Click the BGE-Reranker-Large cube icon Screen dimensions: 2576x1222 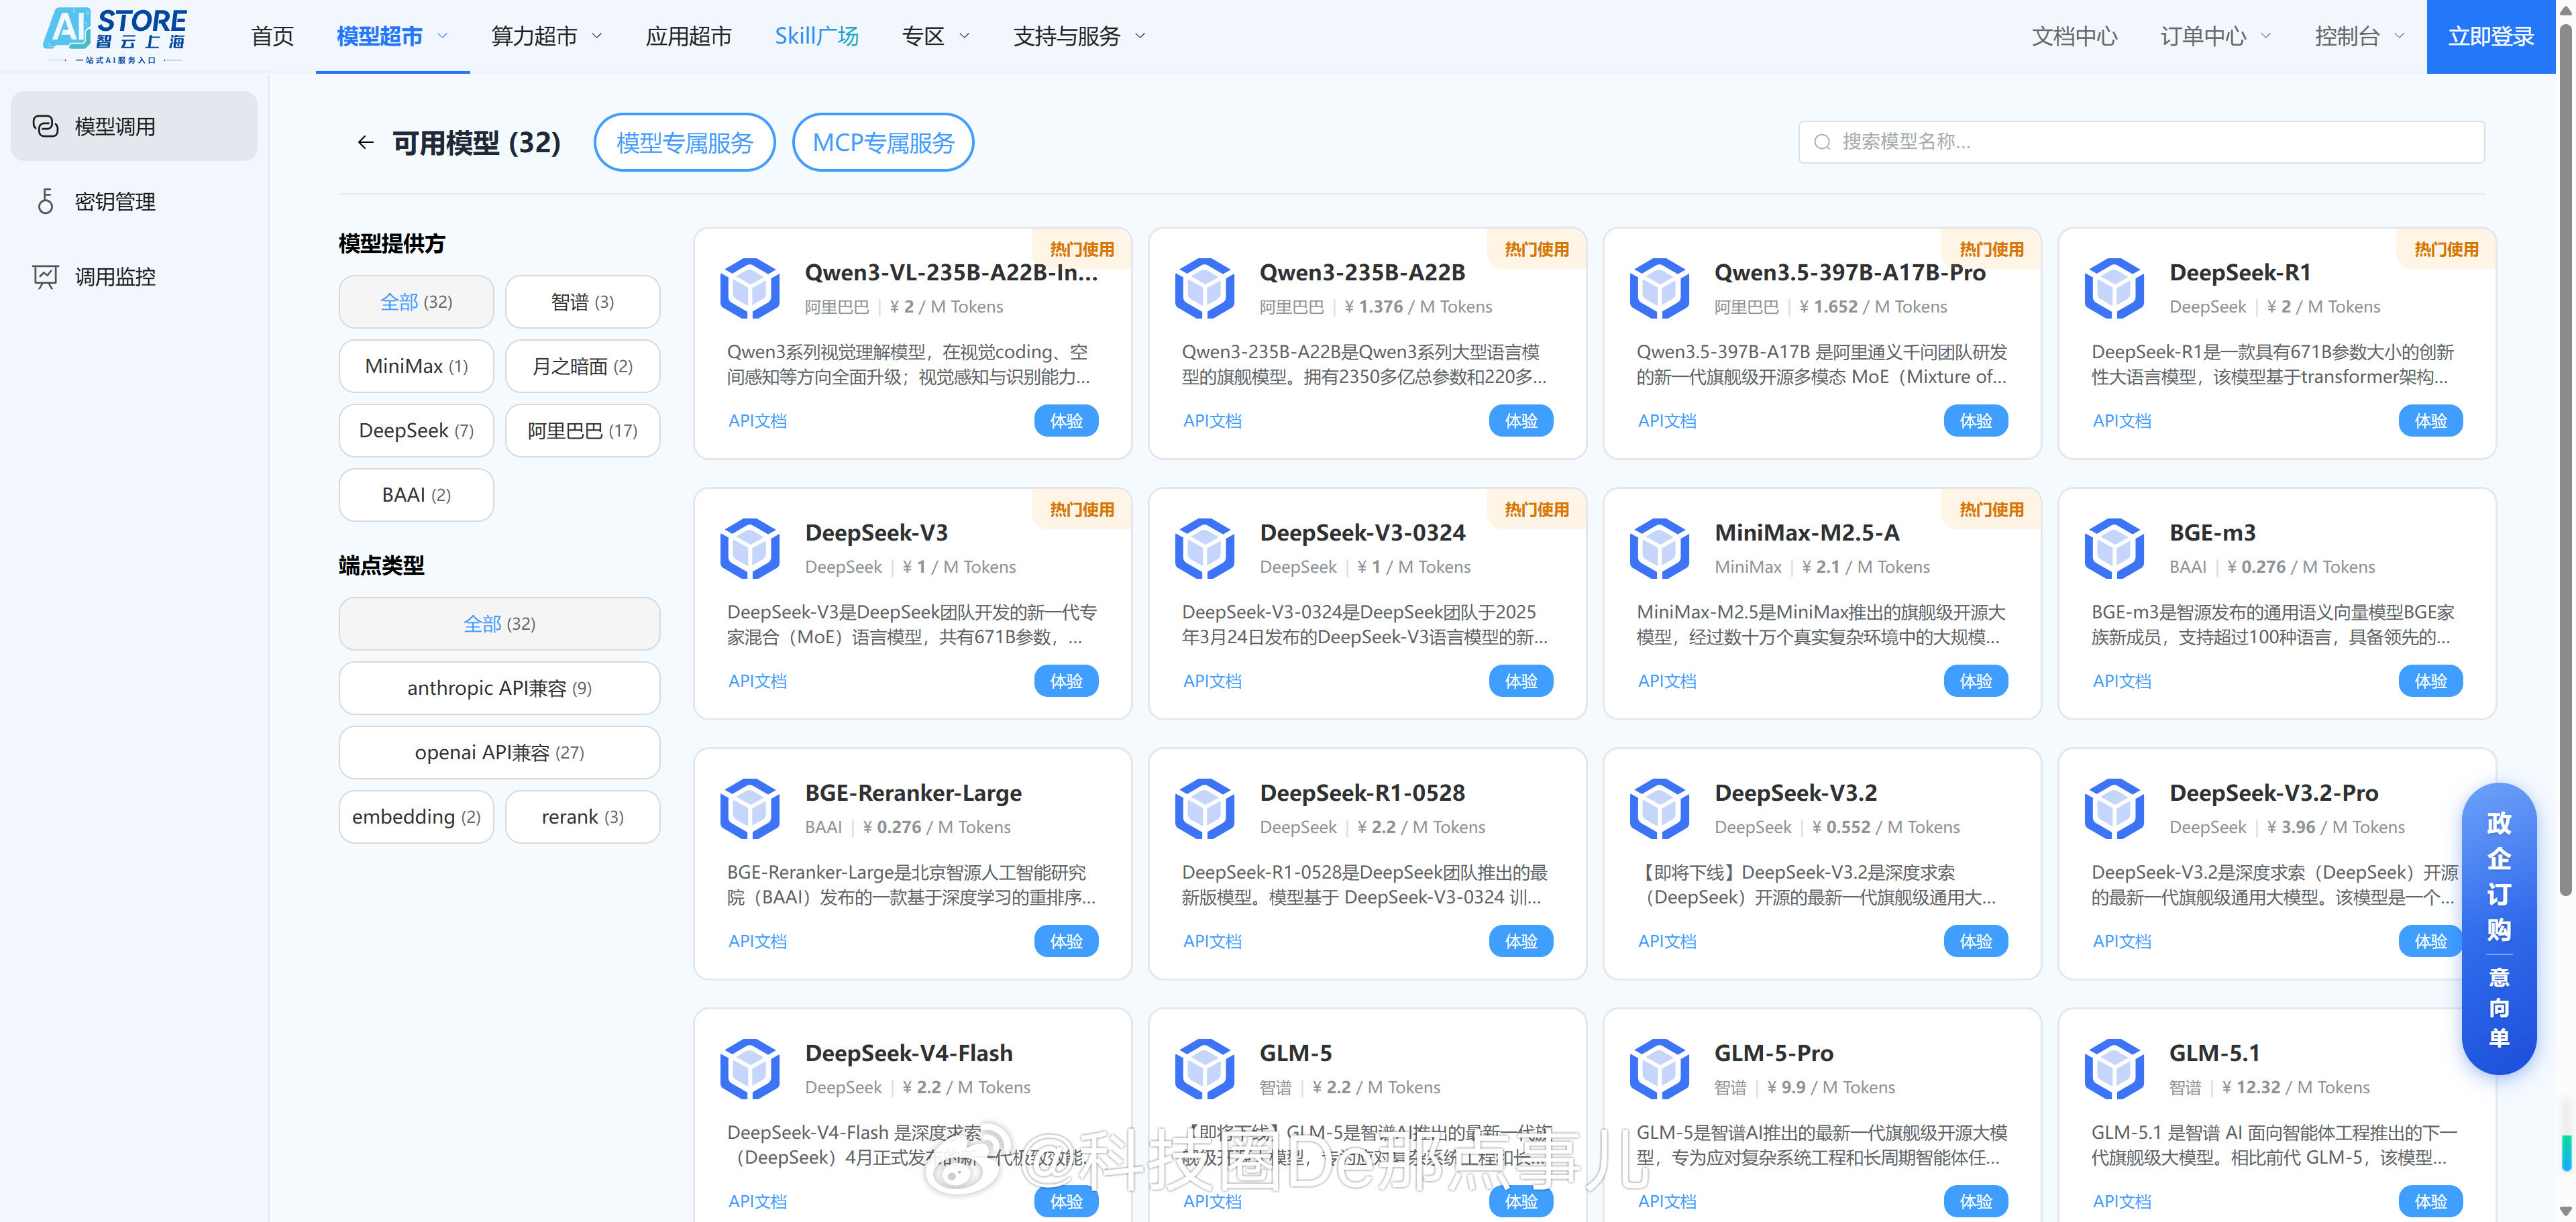click(750, 808)
